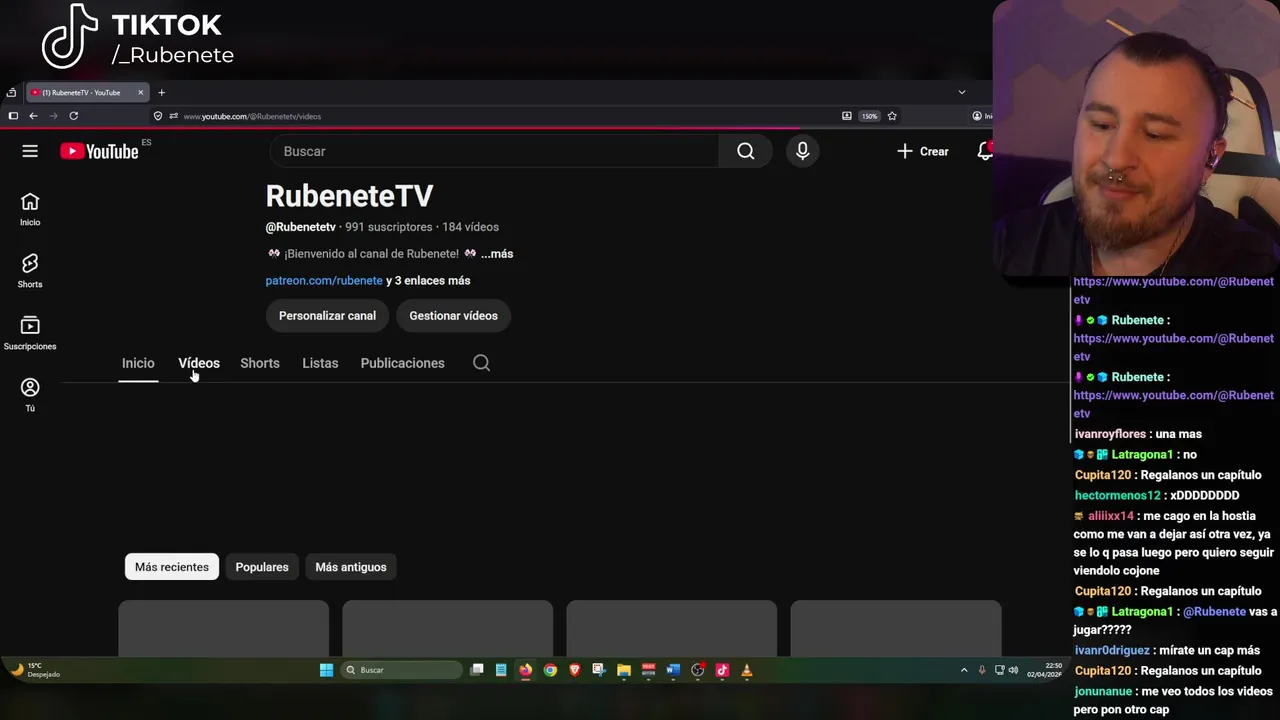Open Suscripciones in the sidebar
This screenshot has width=1280, height=720.
(x=30, y=333)
